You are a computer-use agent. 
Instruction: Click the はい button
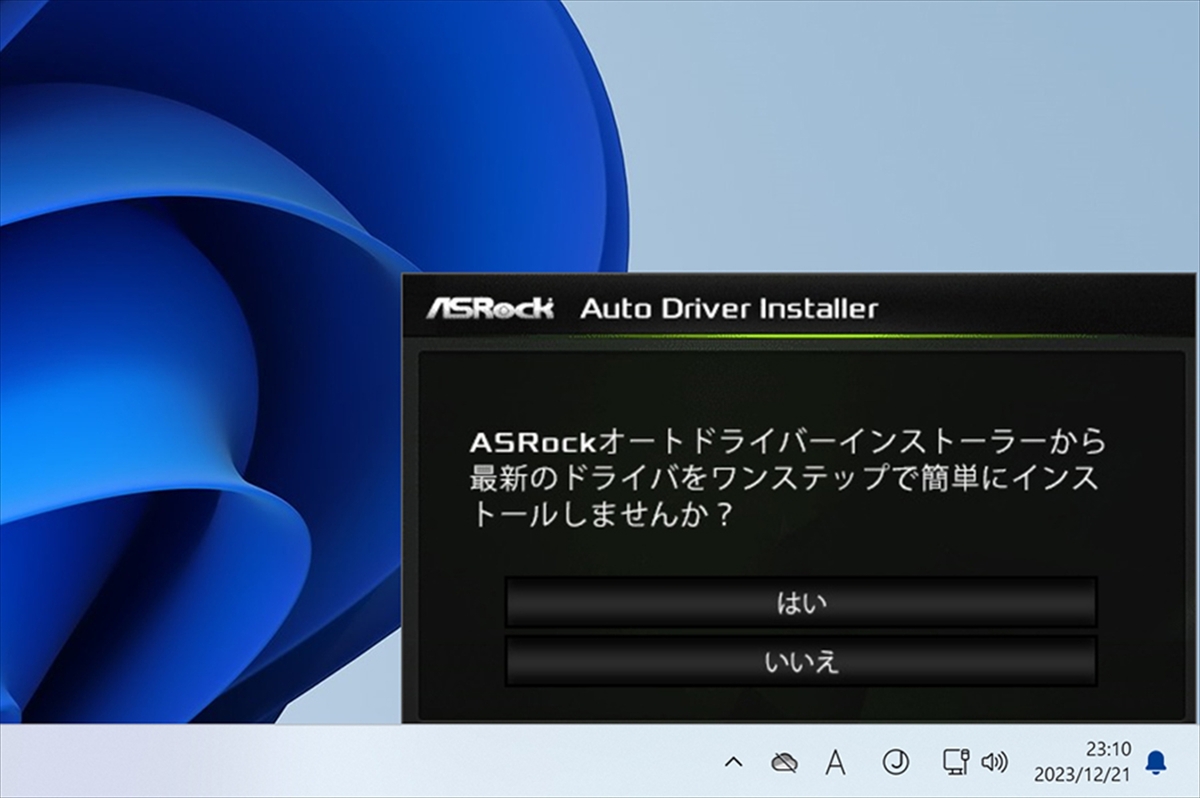click(x=800, y=603)
